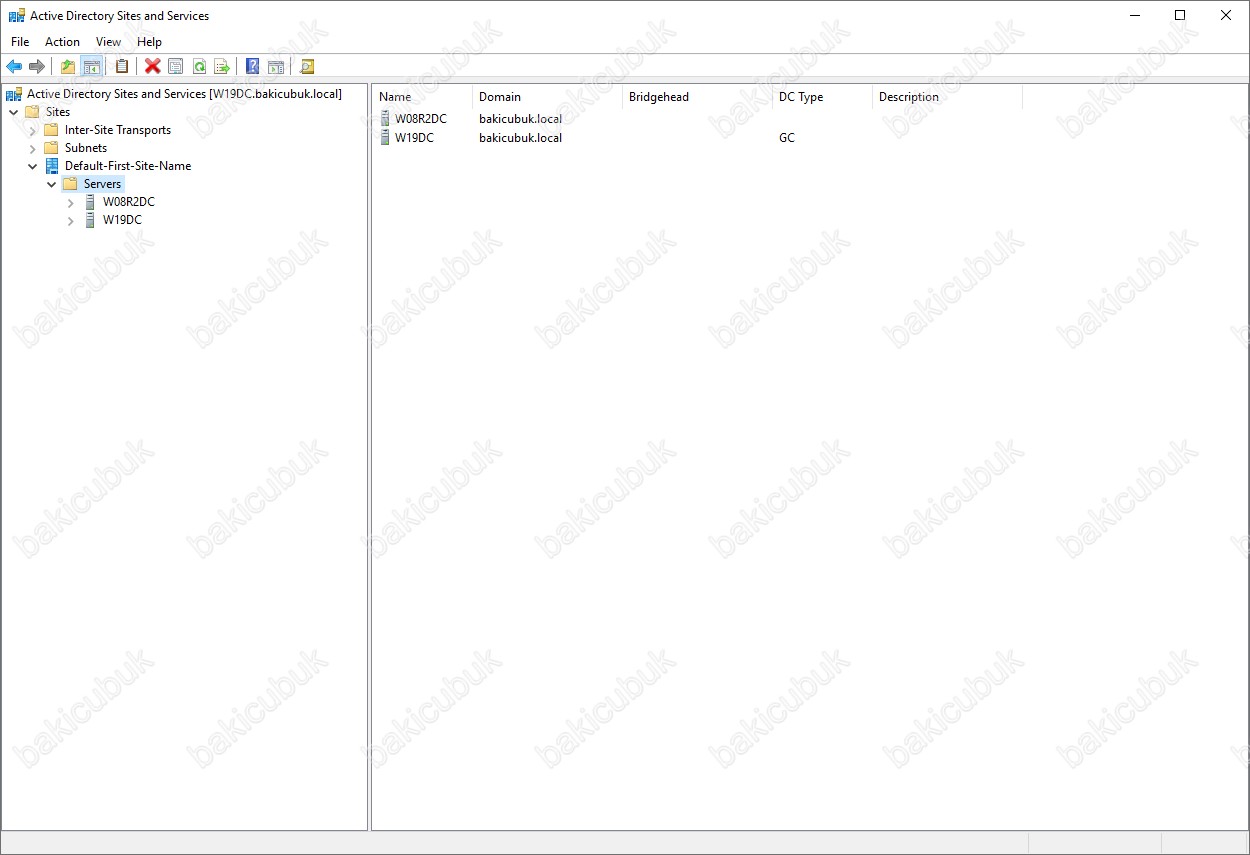Select Default-First-Site-Name label in tree
This screenshot has width=1250, height=855.
(128, 166)
